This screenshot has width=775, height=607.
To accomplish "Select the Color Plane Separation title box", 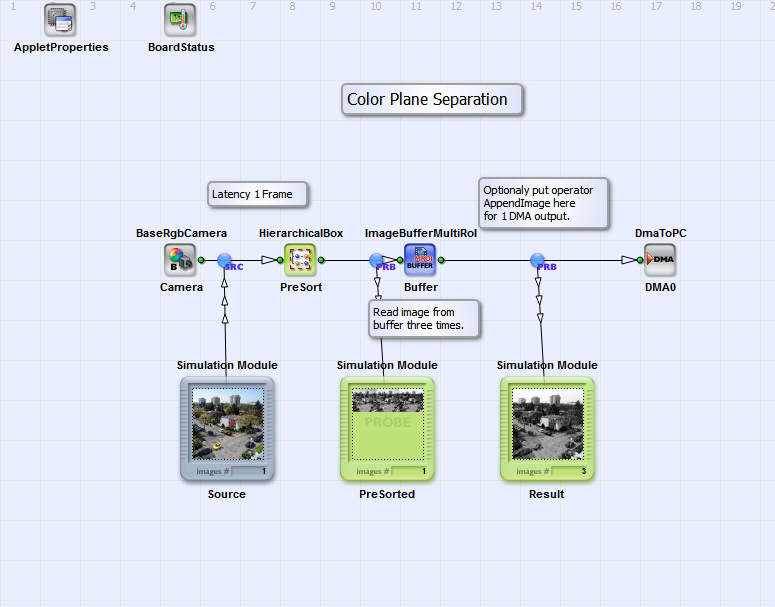I will click(x=431, y=100).
